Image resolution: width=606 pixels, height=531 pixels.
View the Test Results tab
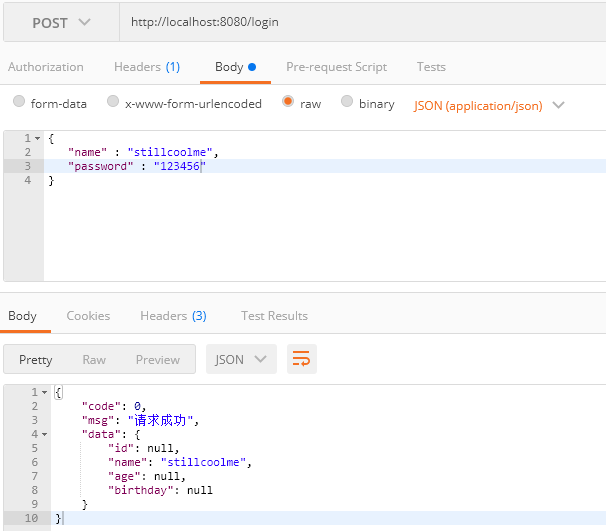(274, 316)
